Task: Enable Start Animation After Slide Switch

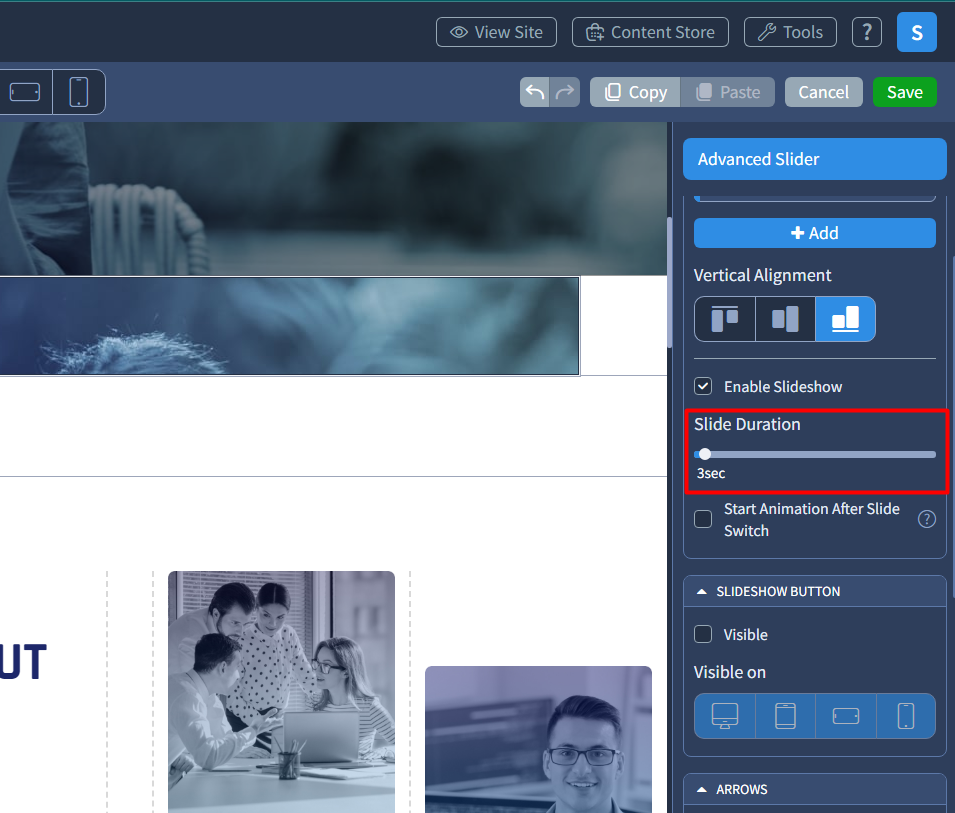Action: point(703,519)
